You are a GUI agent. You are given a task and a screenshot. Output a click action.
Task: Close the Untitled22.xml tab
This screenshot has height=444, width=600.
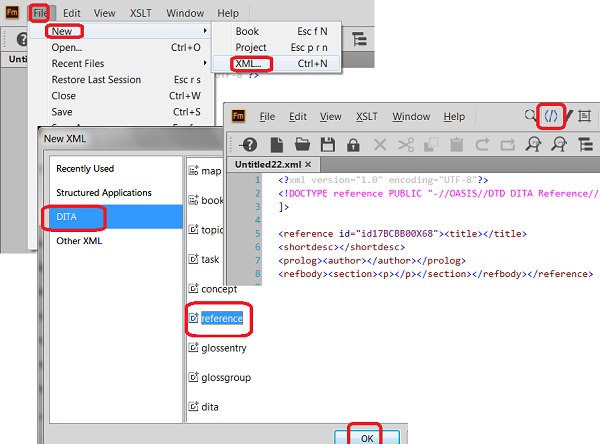(308, 165)
